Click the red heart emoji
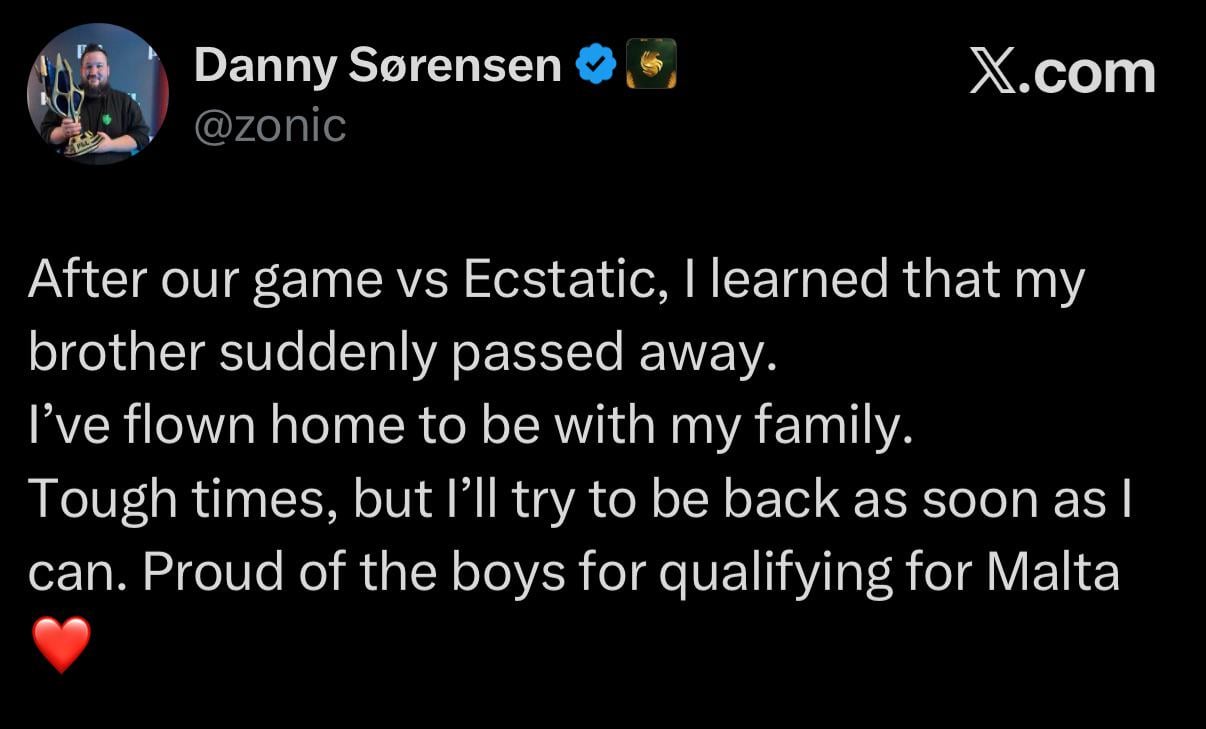 point(61,644)
